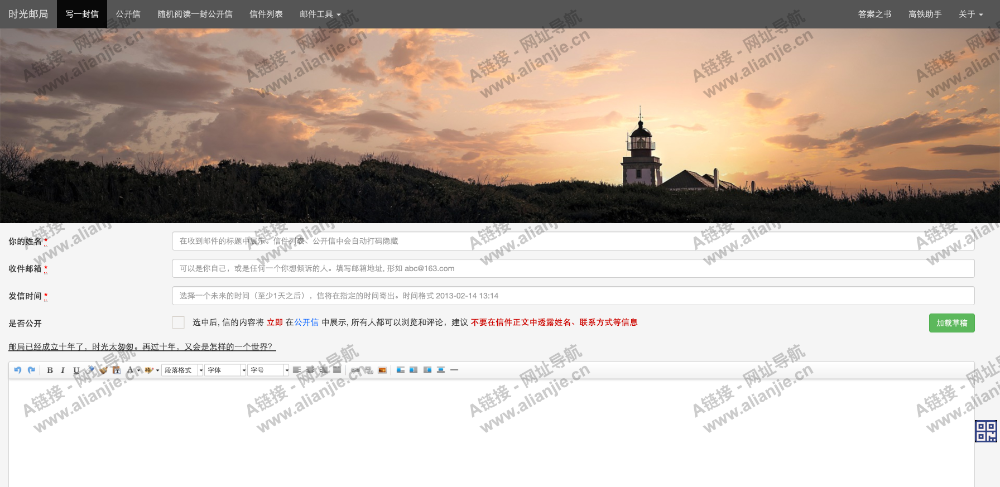
Task: Open the font color picker in editor toolbar
Action: [131, 370]
